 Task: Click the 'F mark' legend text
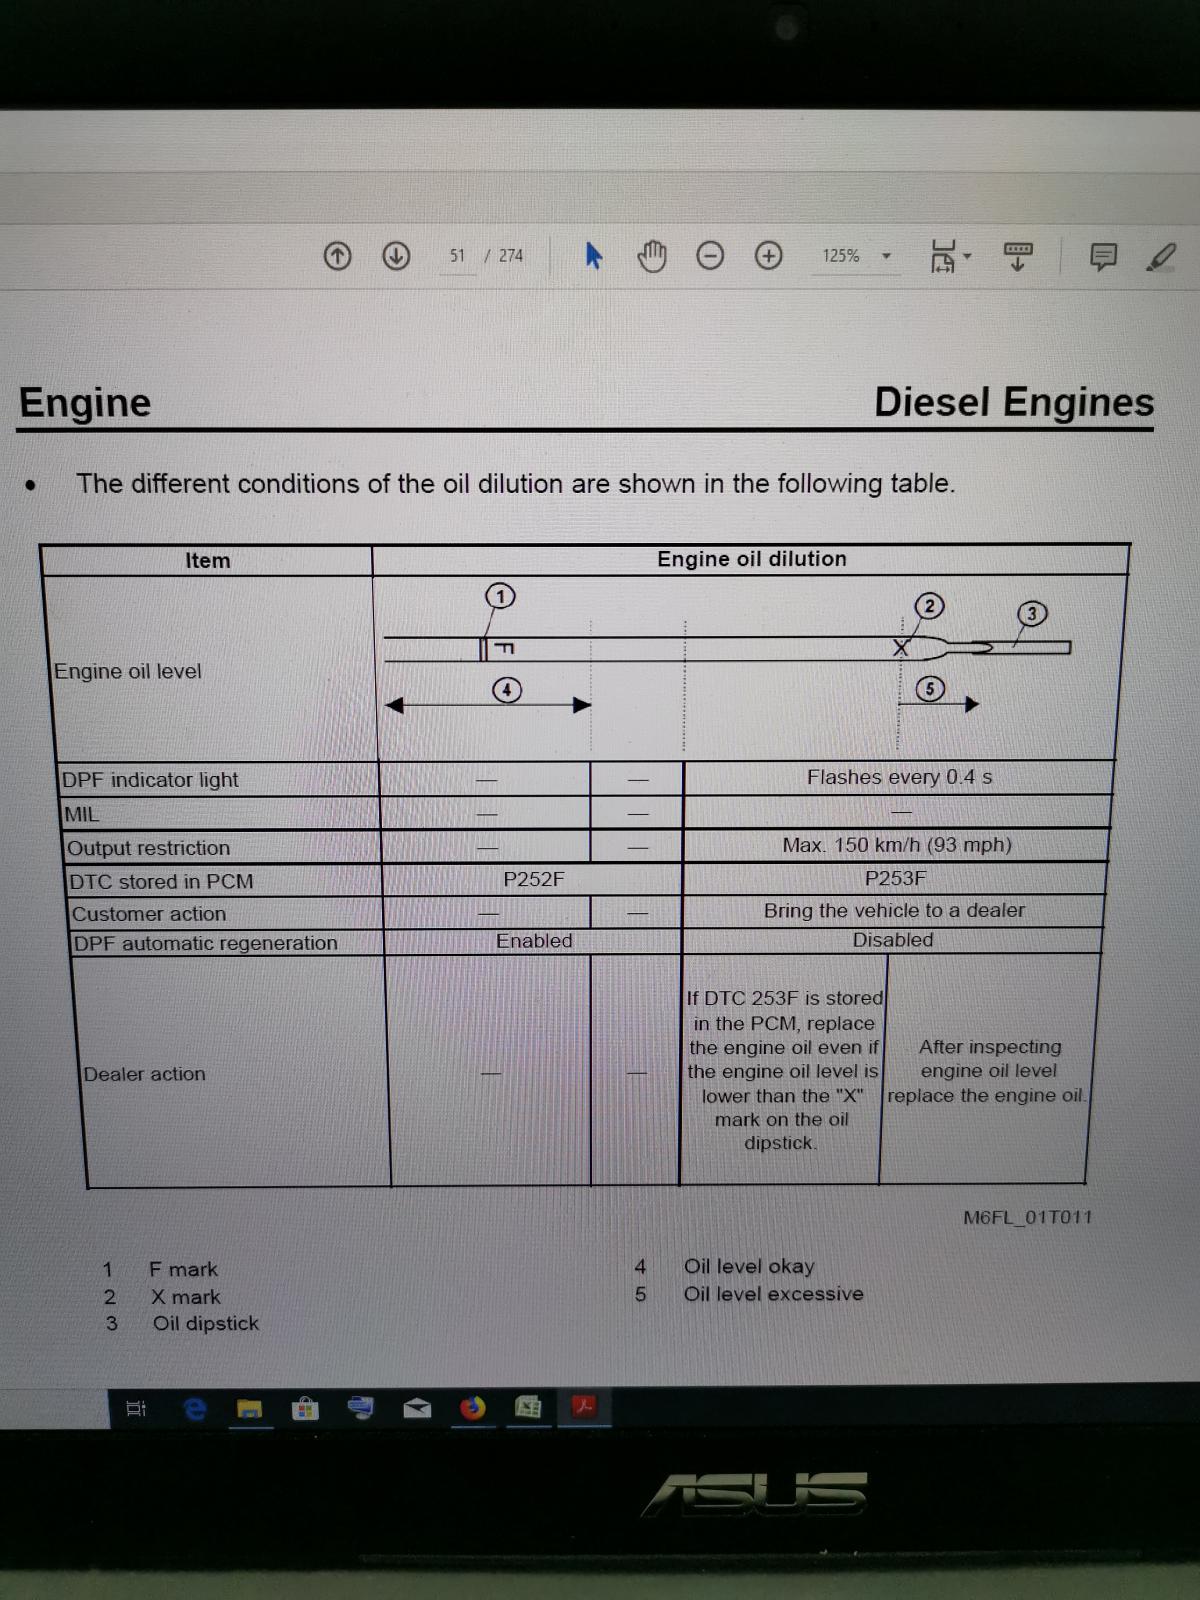click(x=183, y=1269)
